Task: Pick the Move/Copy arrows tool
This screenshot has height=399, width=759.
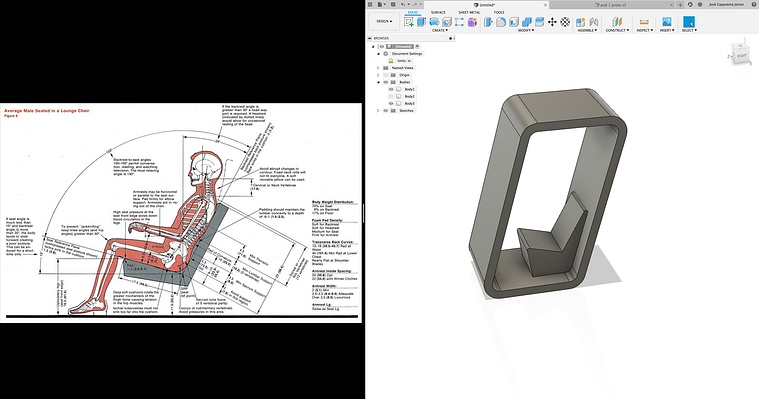Action: [x=552, y=22]
